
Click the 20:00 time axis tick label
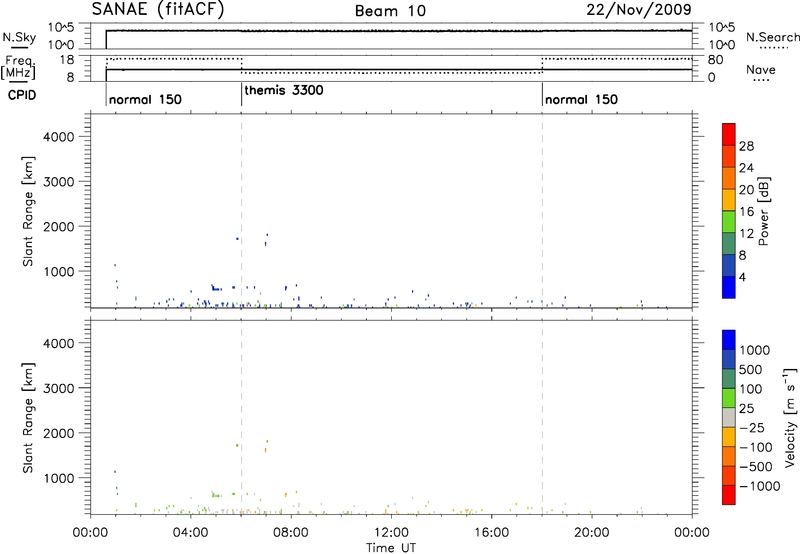[591, 533]
